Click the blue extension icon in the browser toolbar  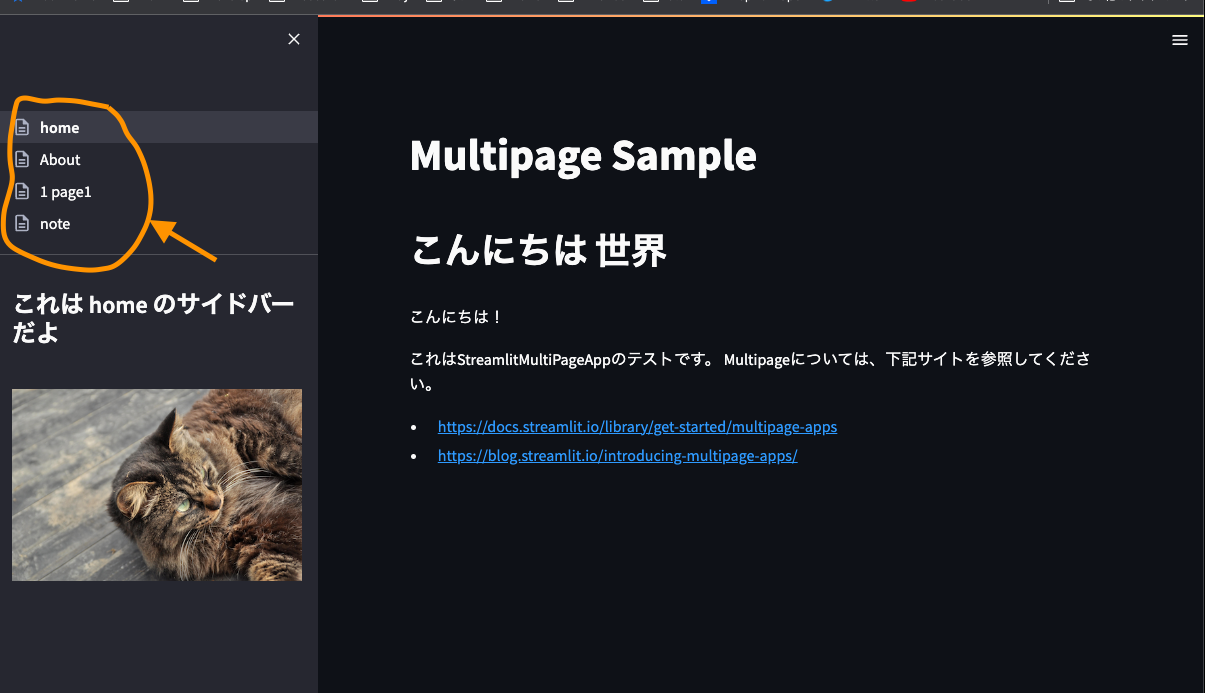click(x=707, y=3)
